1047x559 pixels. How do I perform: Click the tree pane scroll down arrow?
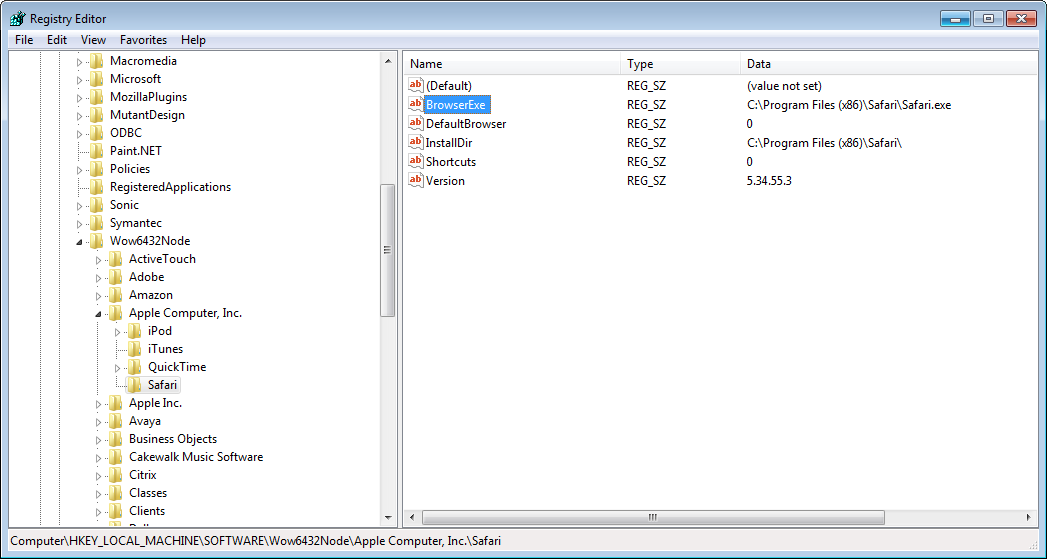[x=388, y=517]
